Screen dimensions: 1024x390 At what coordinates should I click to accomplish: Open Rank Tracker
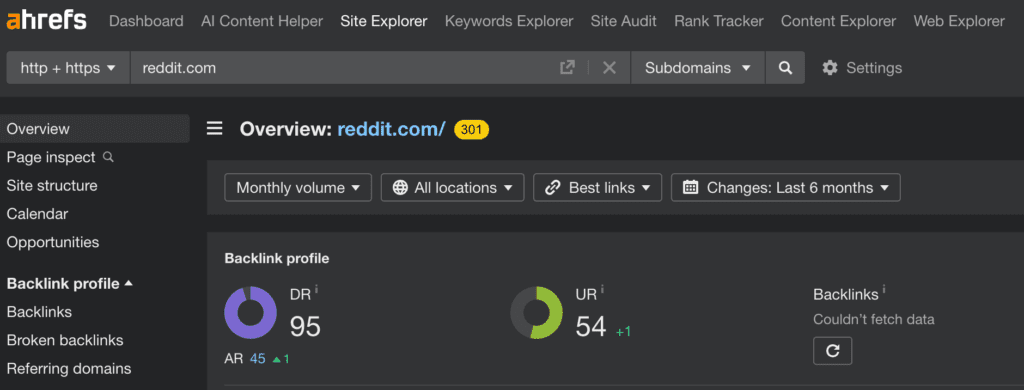[x=719, y=21]
